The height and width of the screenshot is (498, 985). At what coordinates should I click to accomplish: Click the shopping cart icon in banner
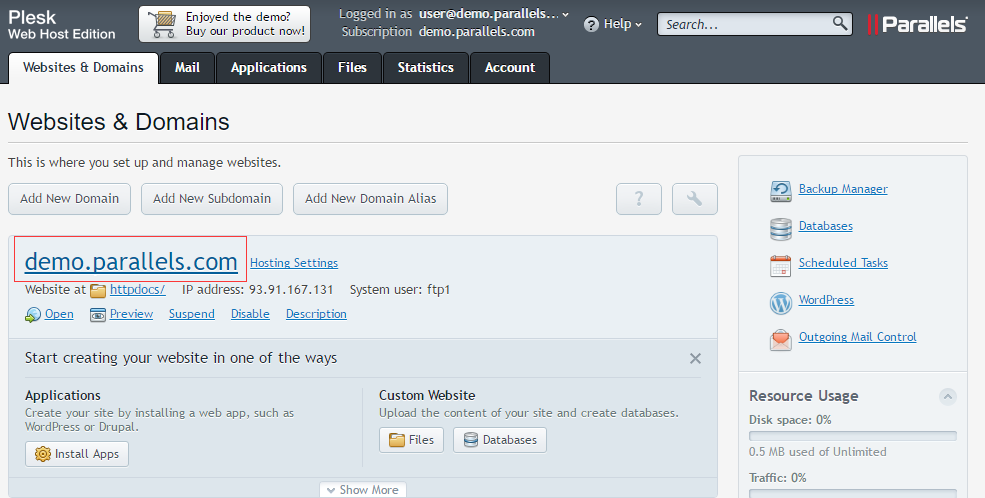pos(162,24)
